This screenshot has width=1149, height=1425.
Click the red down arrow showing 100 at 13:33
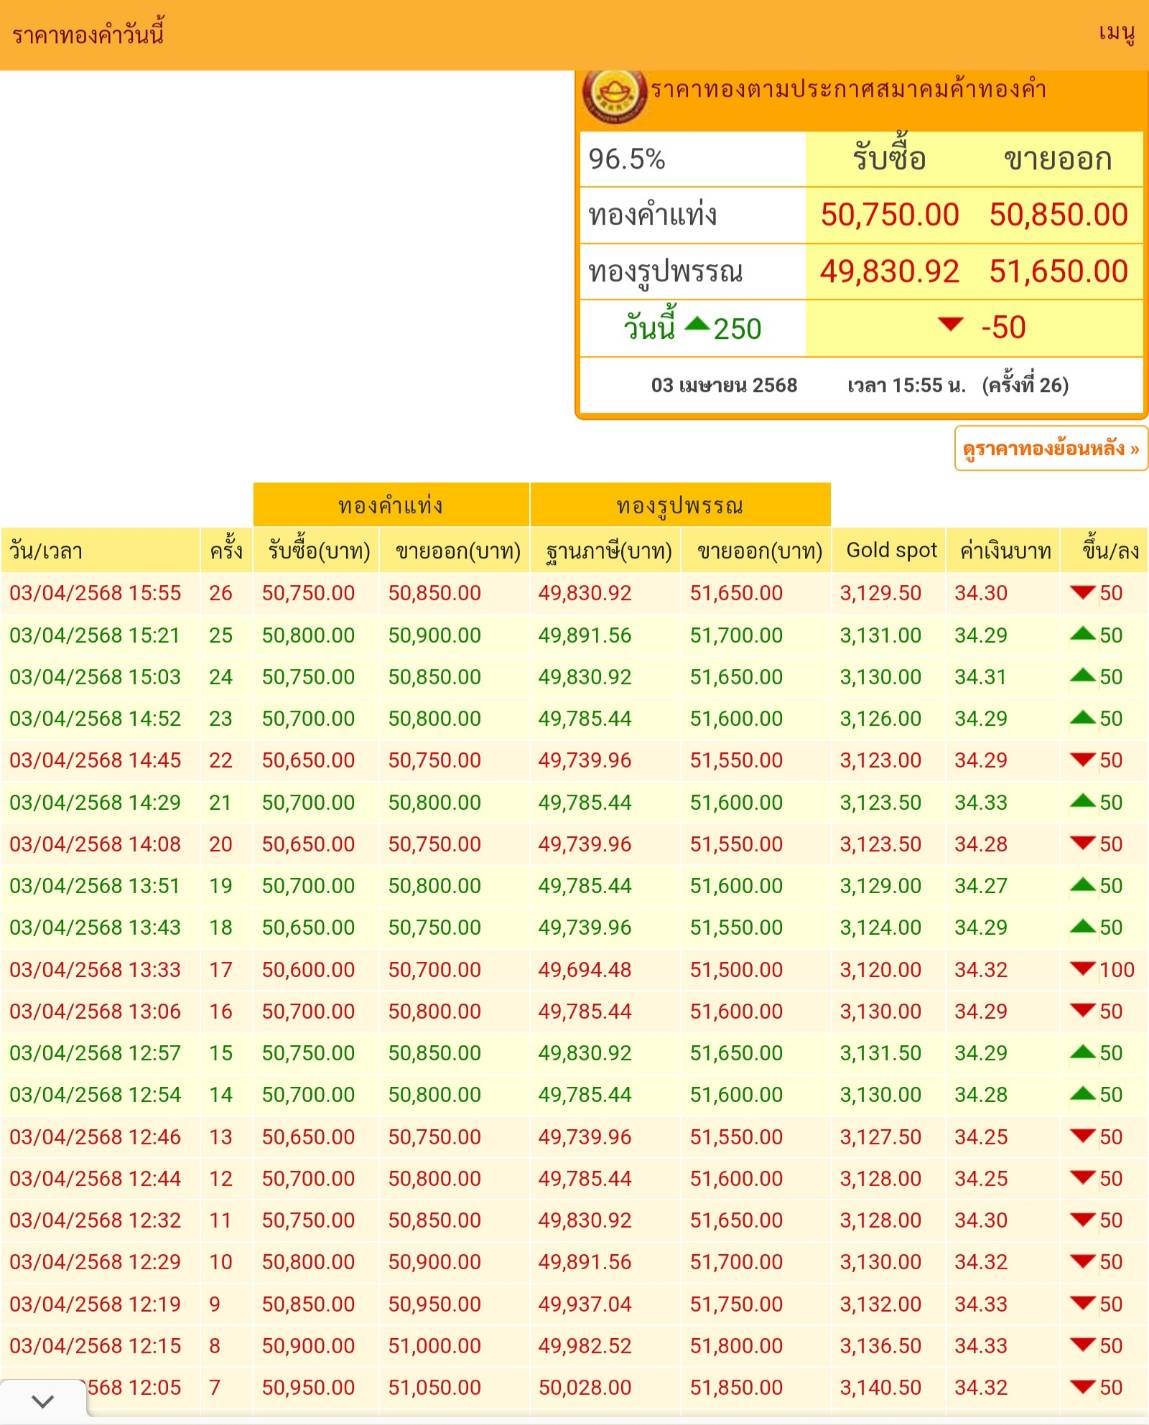[x=1082, y=969]
